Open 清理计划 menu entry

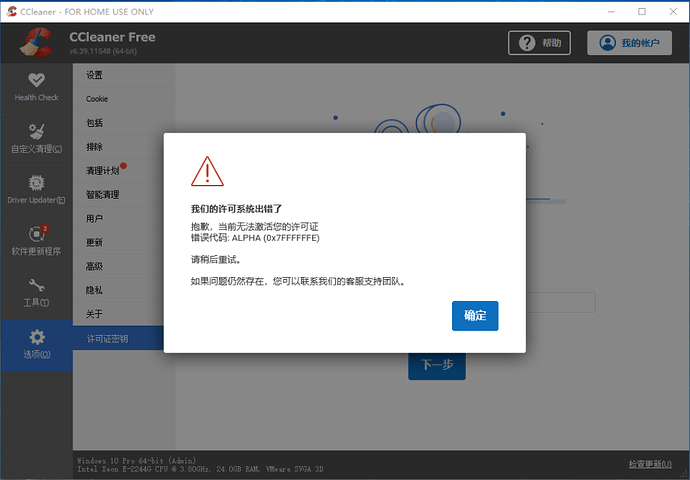(102, 171)
